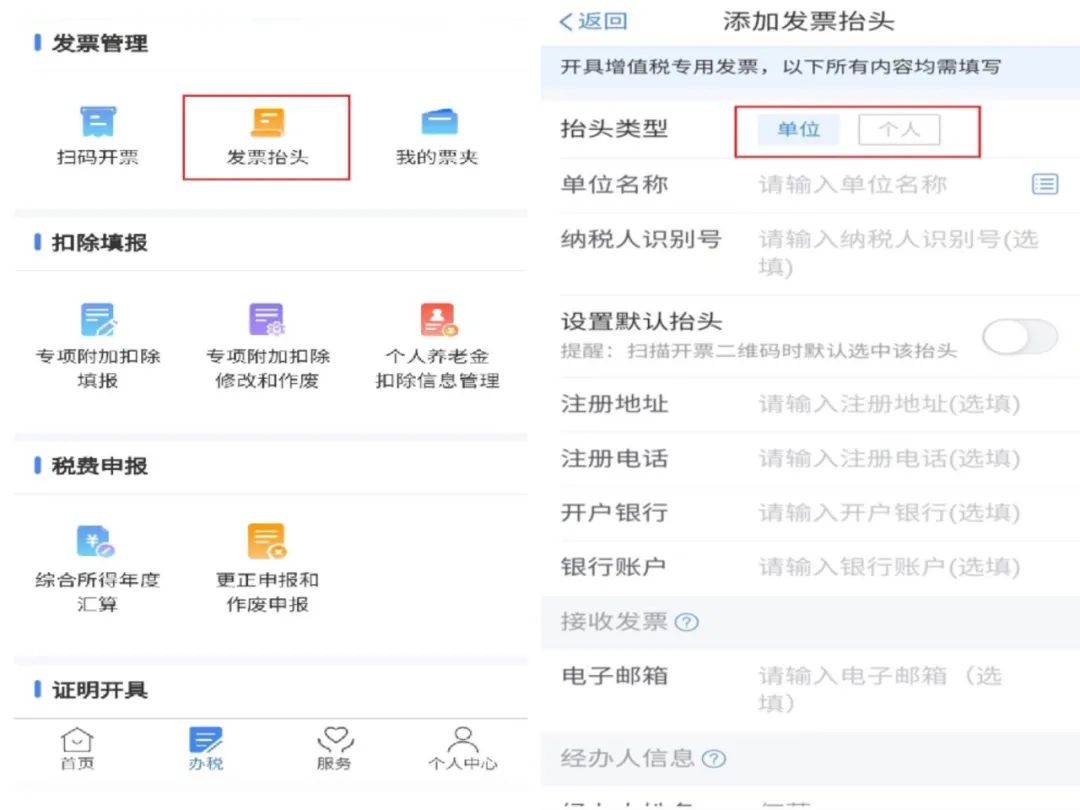Select 单位 header type
The height and width of the screenshot is (810, 1080).
click(798, 129)
